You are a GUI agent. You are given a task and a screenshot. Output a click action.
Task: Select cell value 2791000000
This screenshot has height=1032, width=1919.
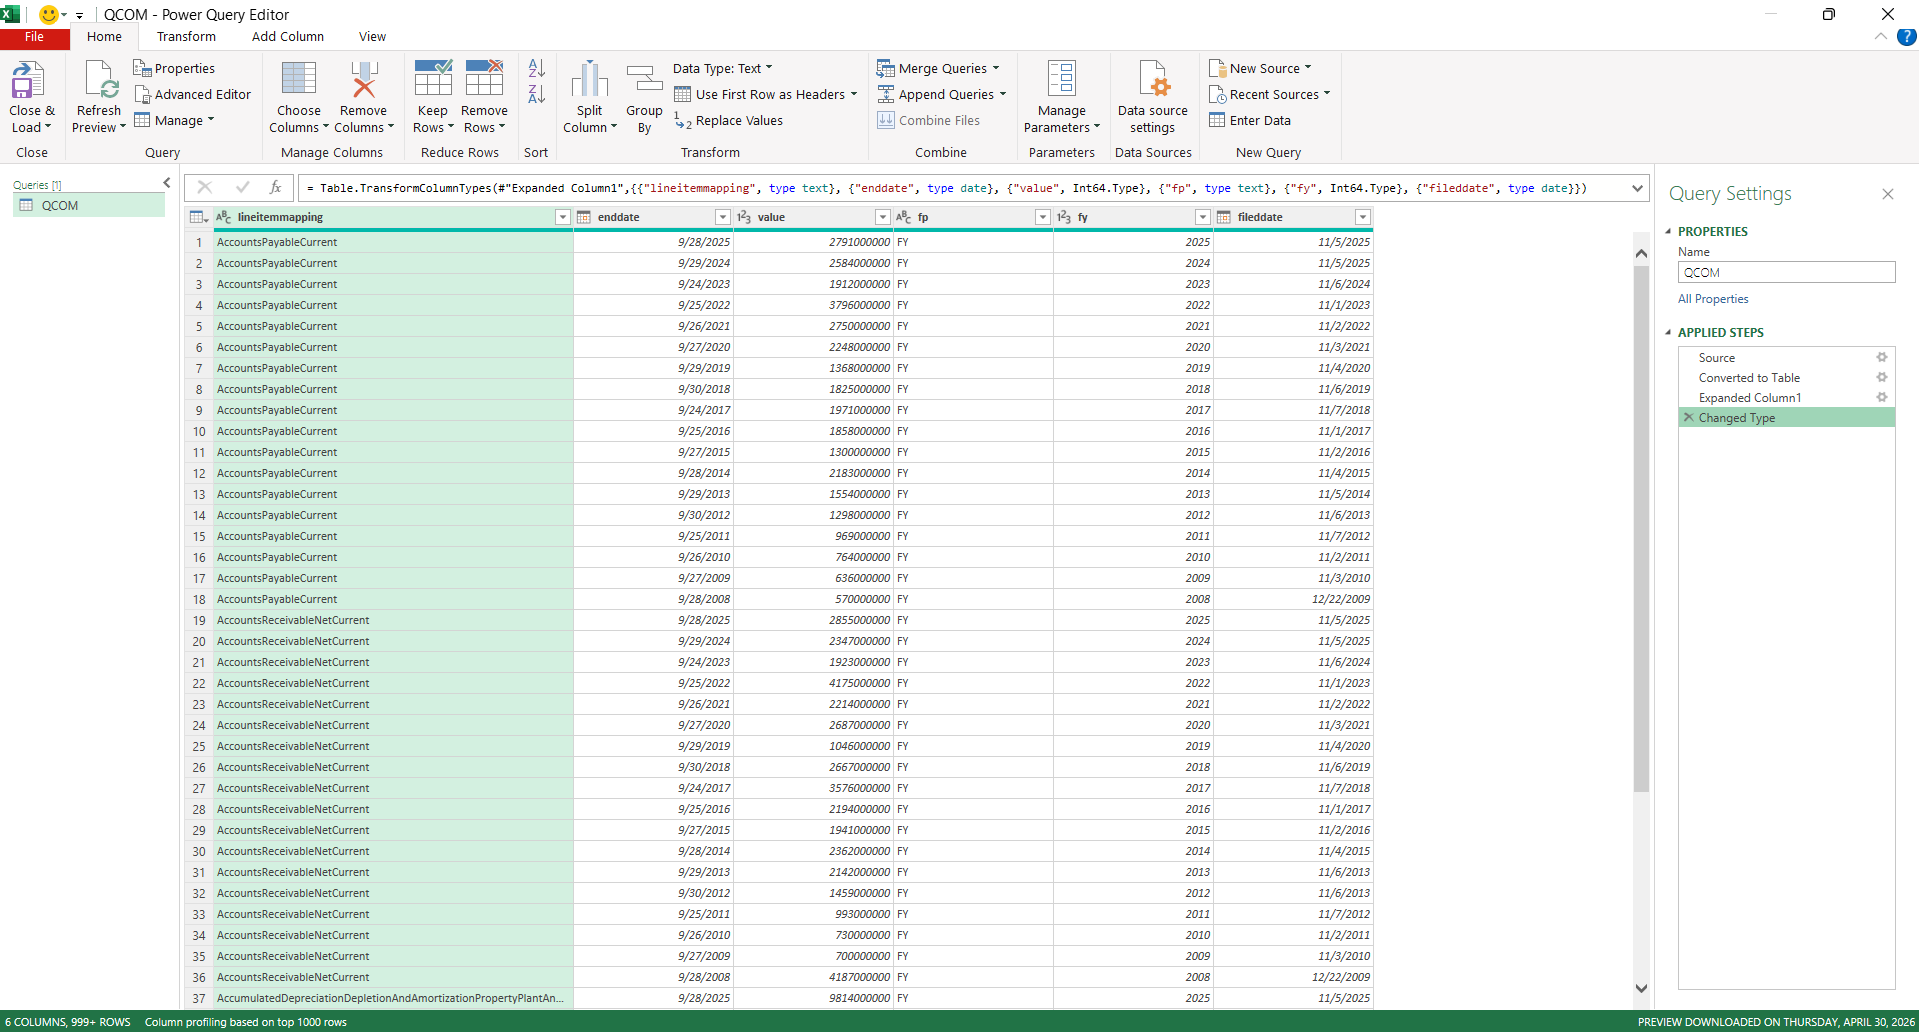[x=813, y=242]
